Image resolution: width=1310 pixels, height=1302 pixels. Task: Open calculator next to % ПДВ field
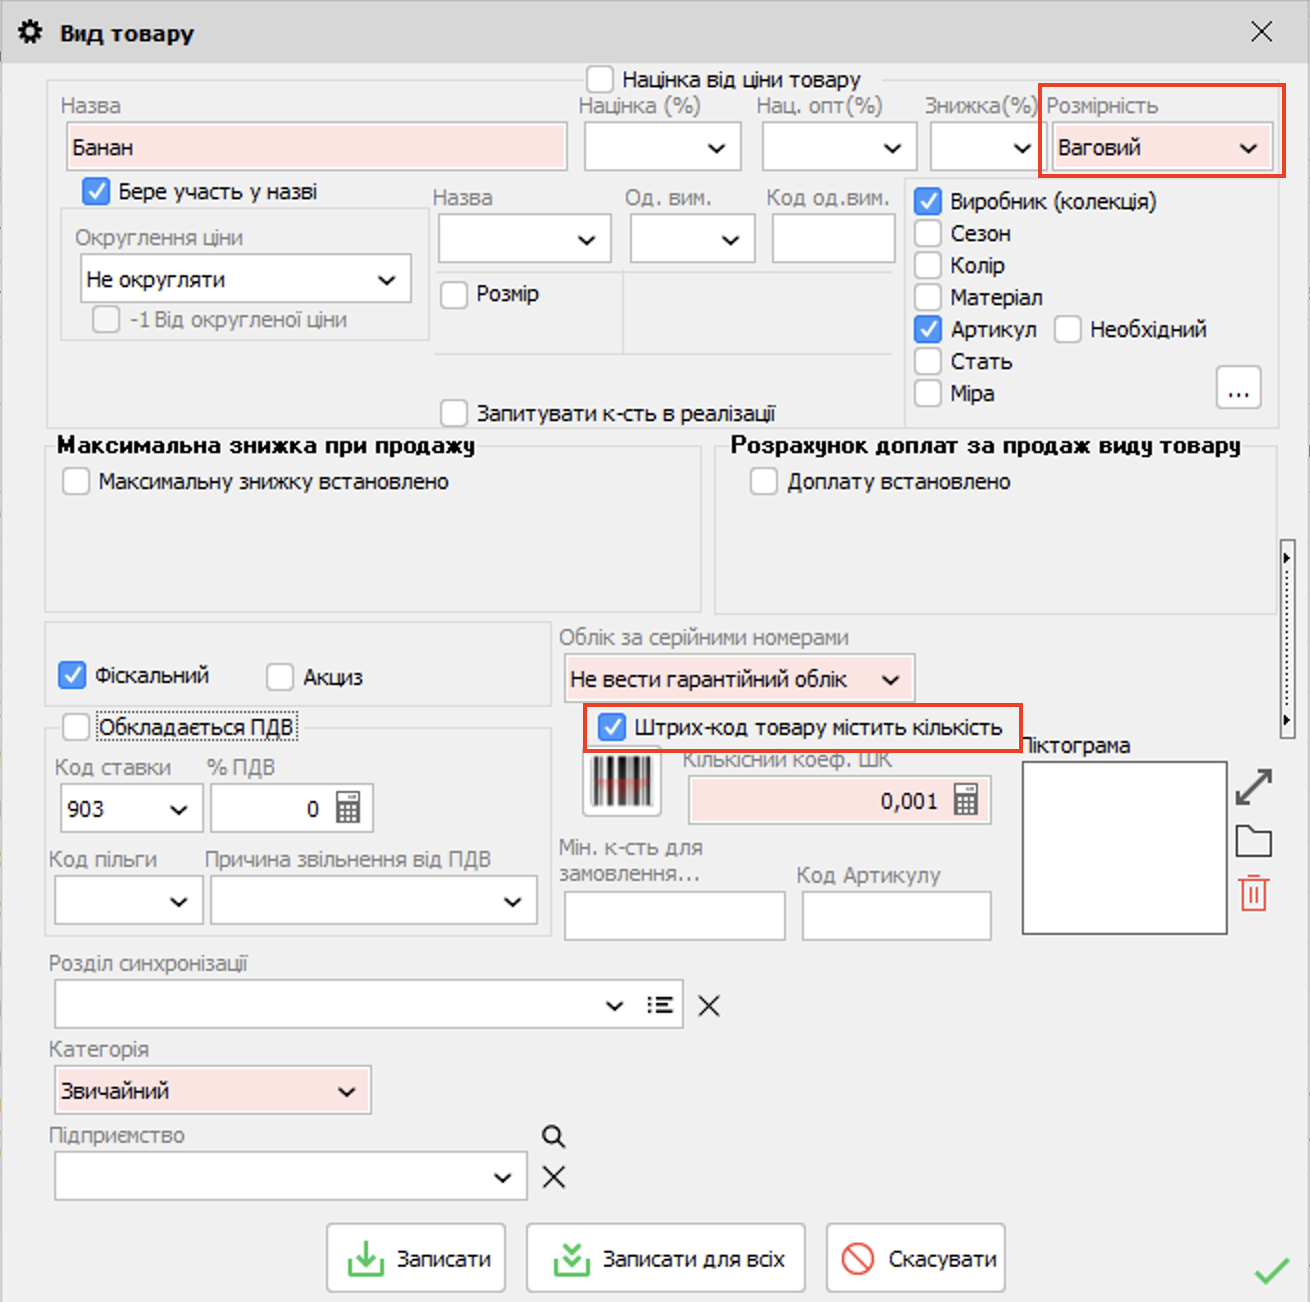click(348, 808)
